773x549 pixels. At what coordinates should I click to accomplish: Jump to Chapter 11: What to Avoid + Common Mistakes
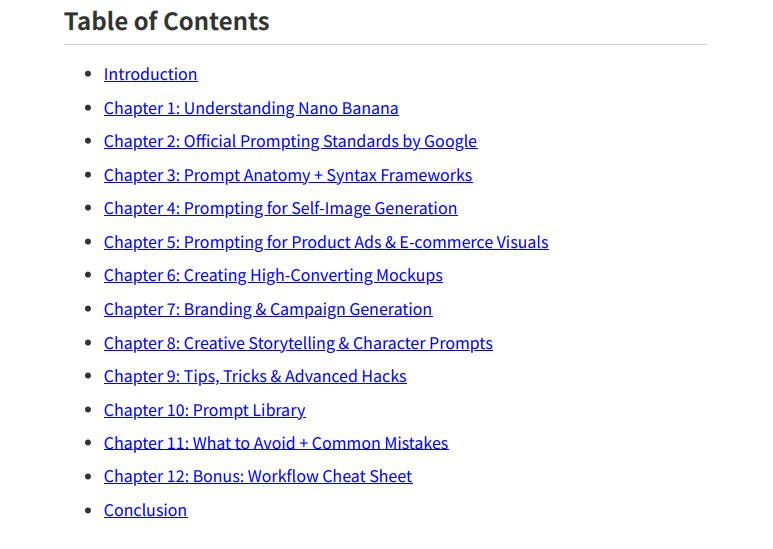coord(276,443)
